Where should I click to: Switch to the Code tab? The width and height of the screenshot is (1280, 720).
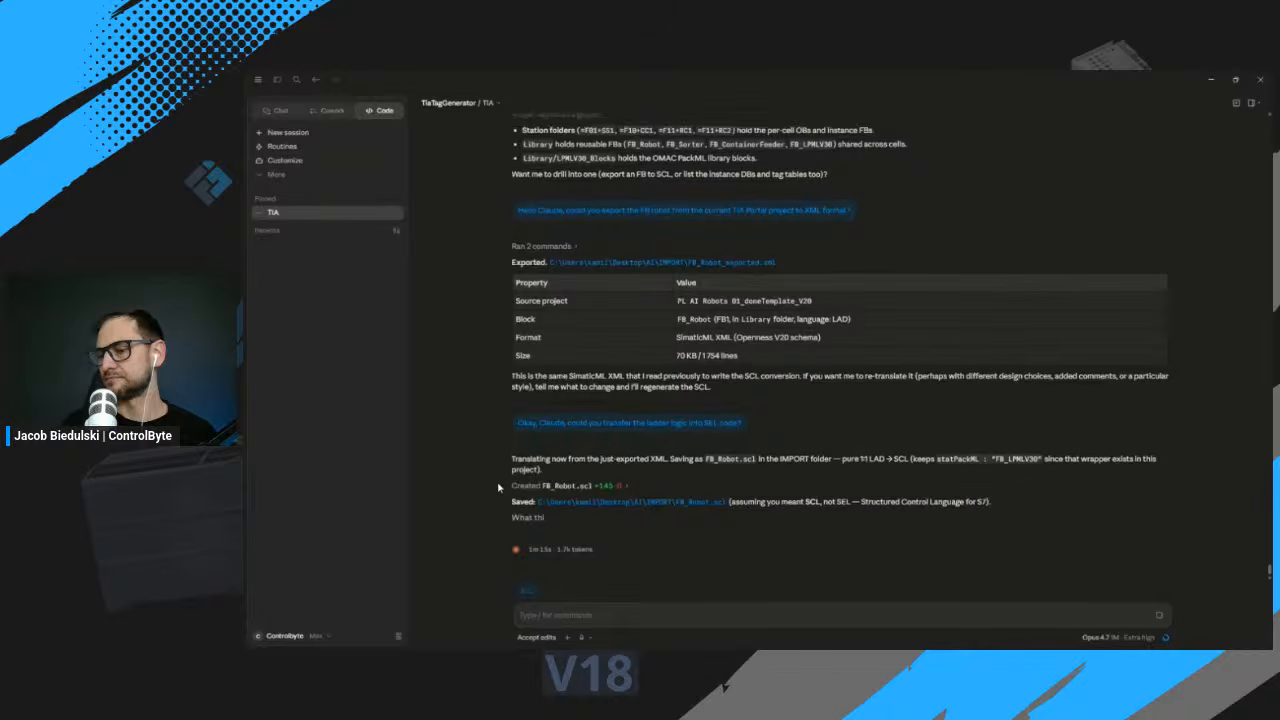[379, 111]
